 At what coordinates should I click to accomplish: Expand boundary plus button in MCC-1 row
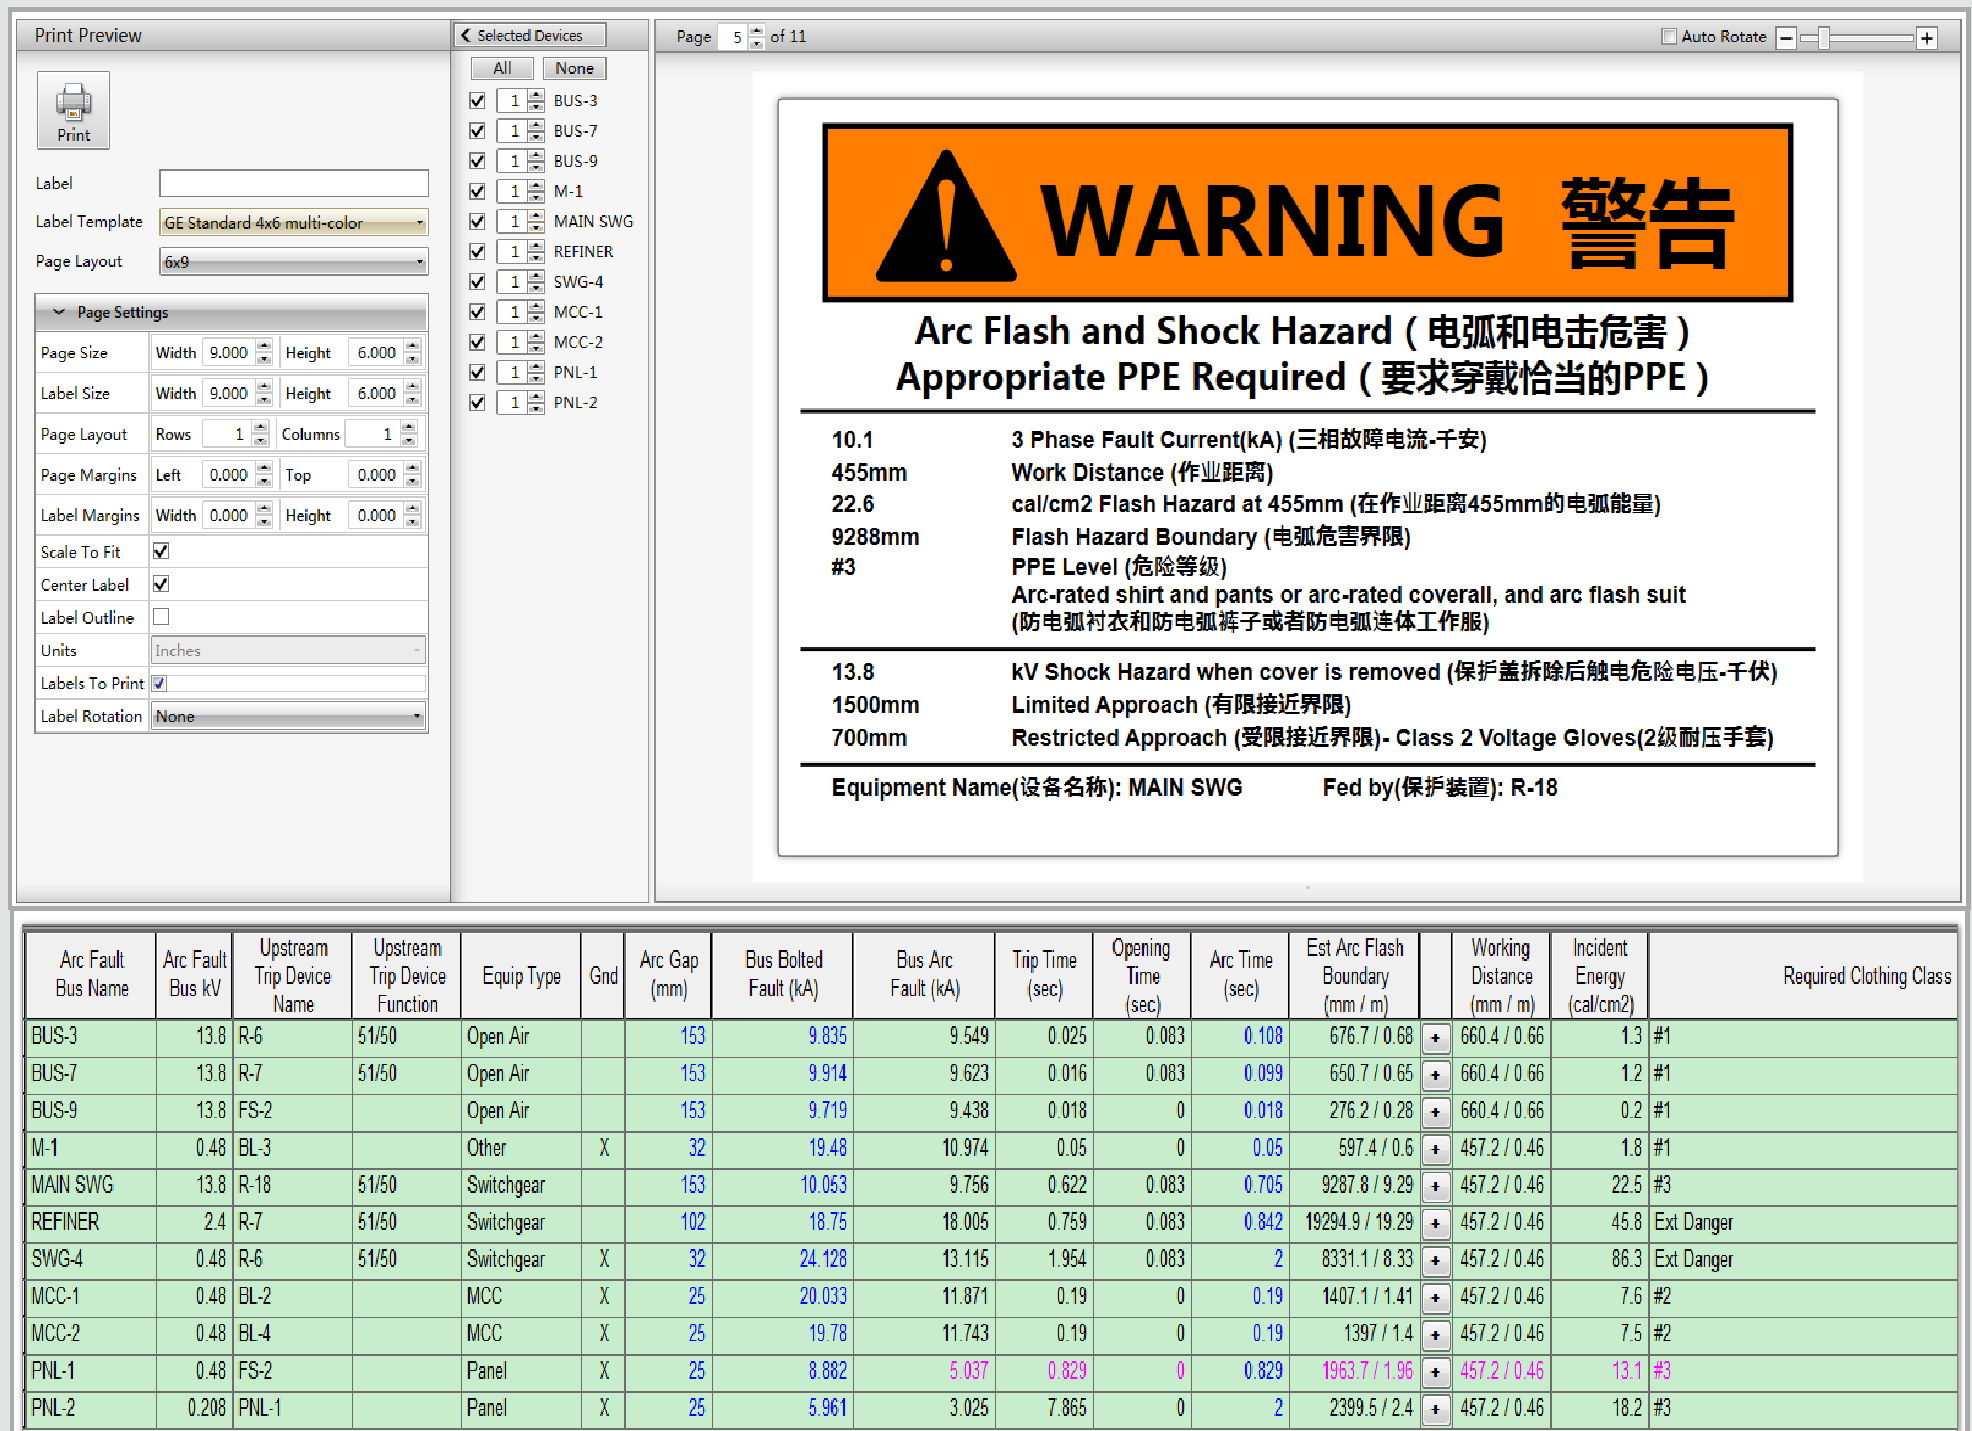coord(1435,1297)
